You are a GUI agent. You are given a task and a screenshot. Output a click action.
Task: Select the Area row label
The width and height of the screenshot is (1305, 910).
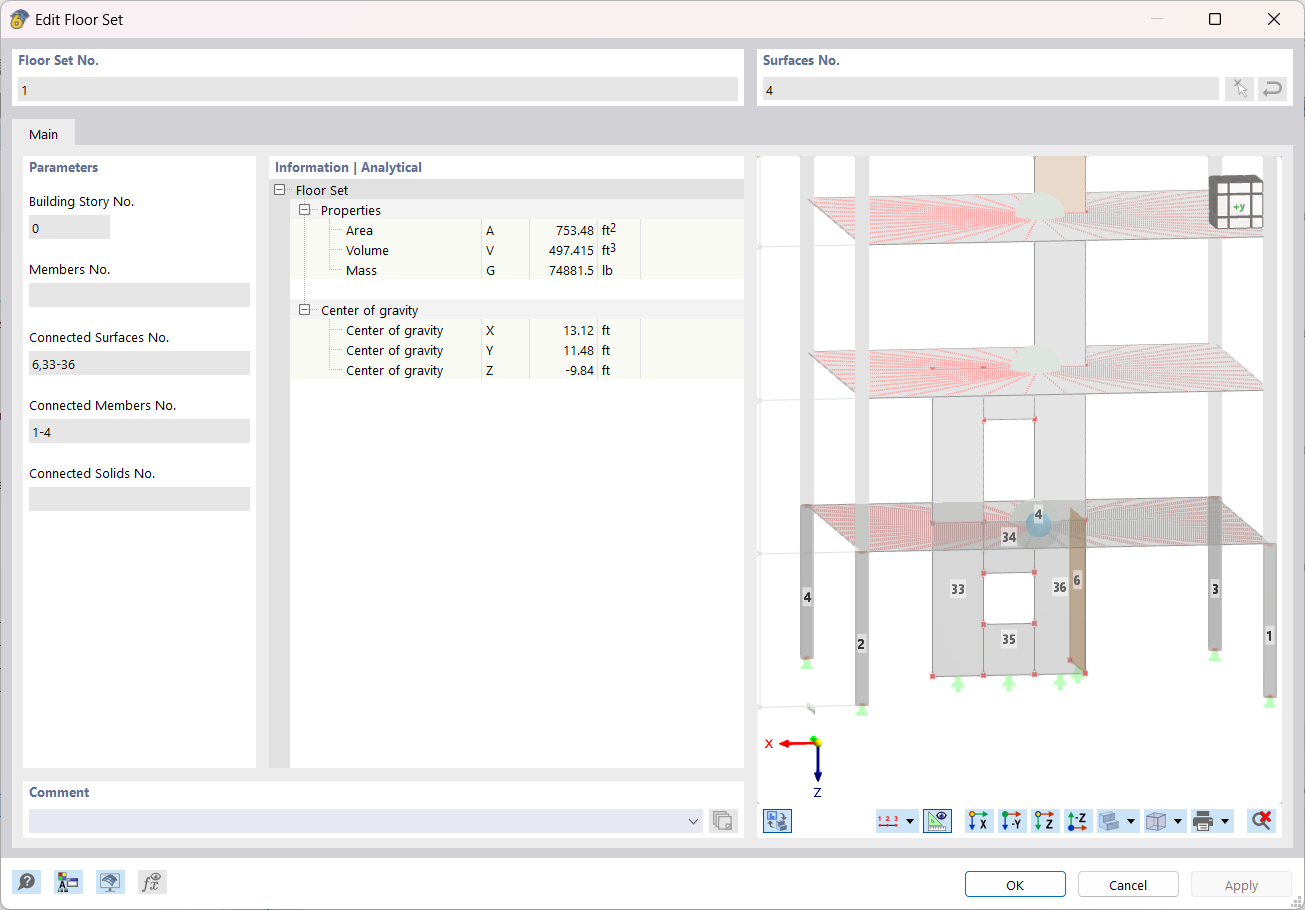pos(359,231)
